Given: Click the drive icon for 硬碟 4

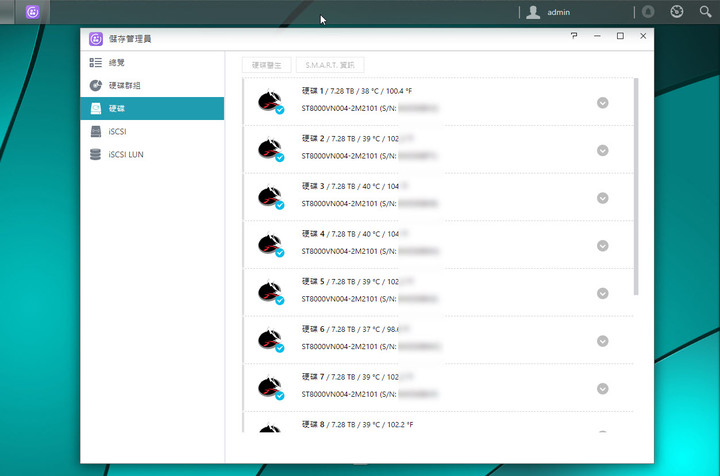Looking at the screenshot, I should (x=270, y=245).
